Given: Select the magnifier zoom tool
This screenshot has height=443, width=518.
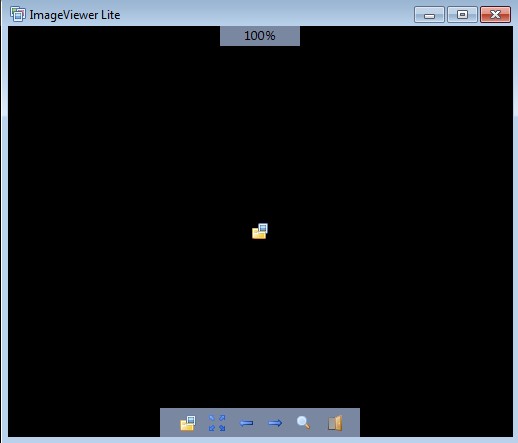Looking at the screenshot, I should [x=304, y=423].
